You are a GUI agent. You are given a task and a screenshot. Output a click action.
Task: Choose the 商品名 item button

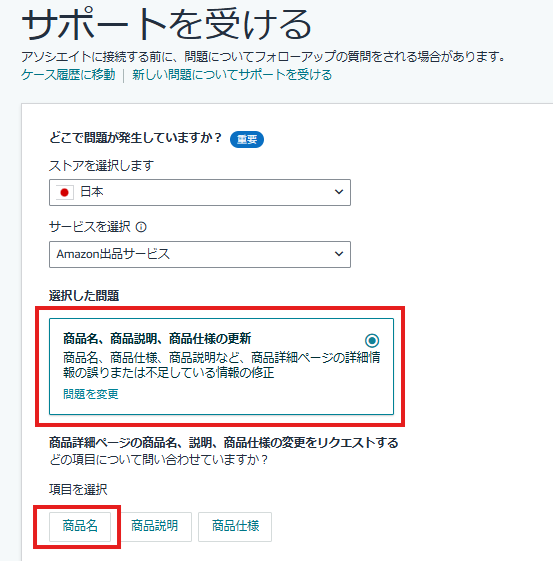[x=80, y=527]
